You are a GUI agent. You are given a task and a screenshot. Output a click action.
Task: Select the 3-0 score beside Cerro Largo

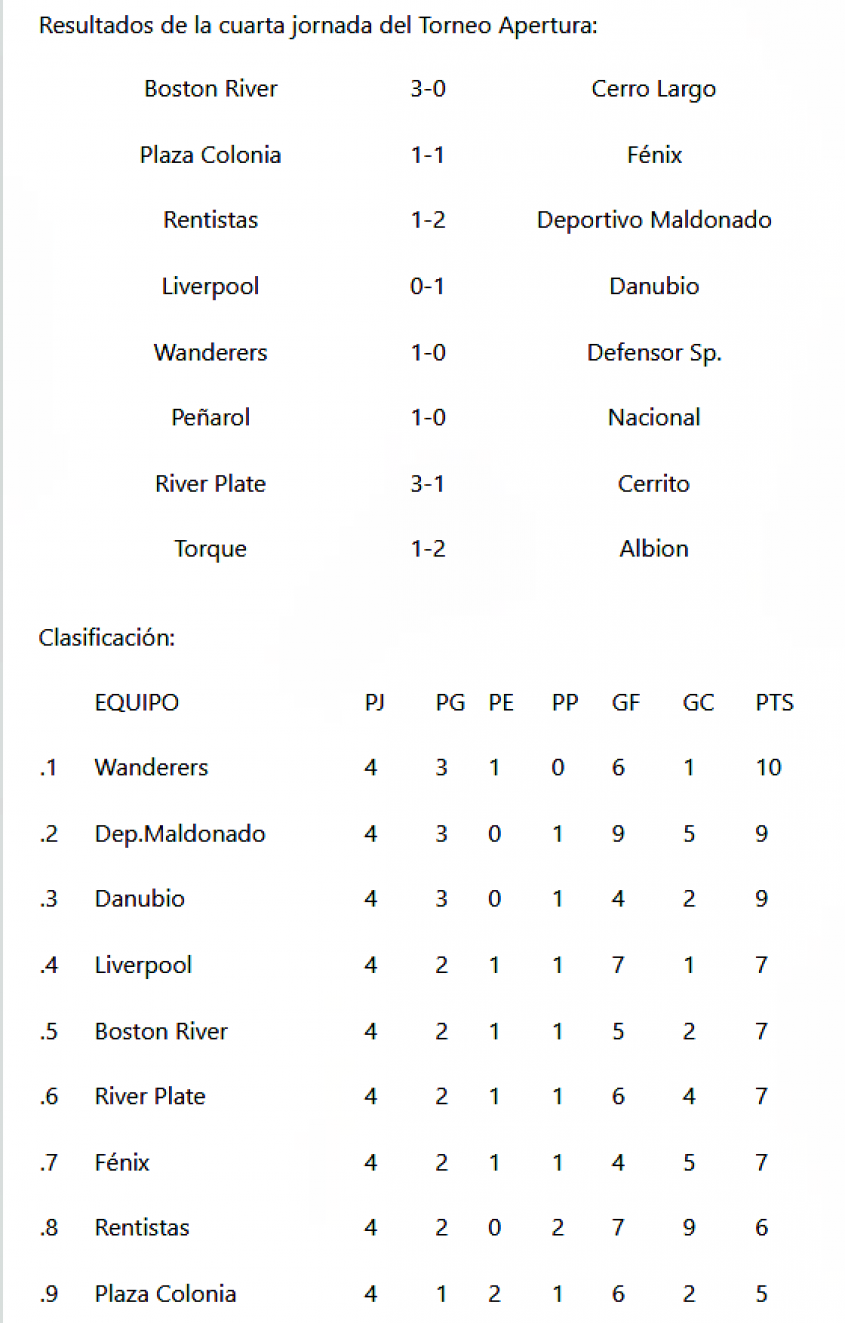428,89
